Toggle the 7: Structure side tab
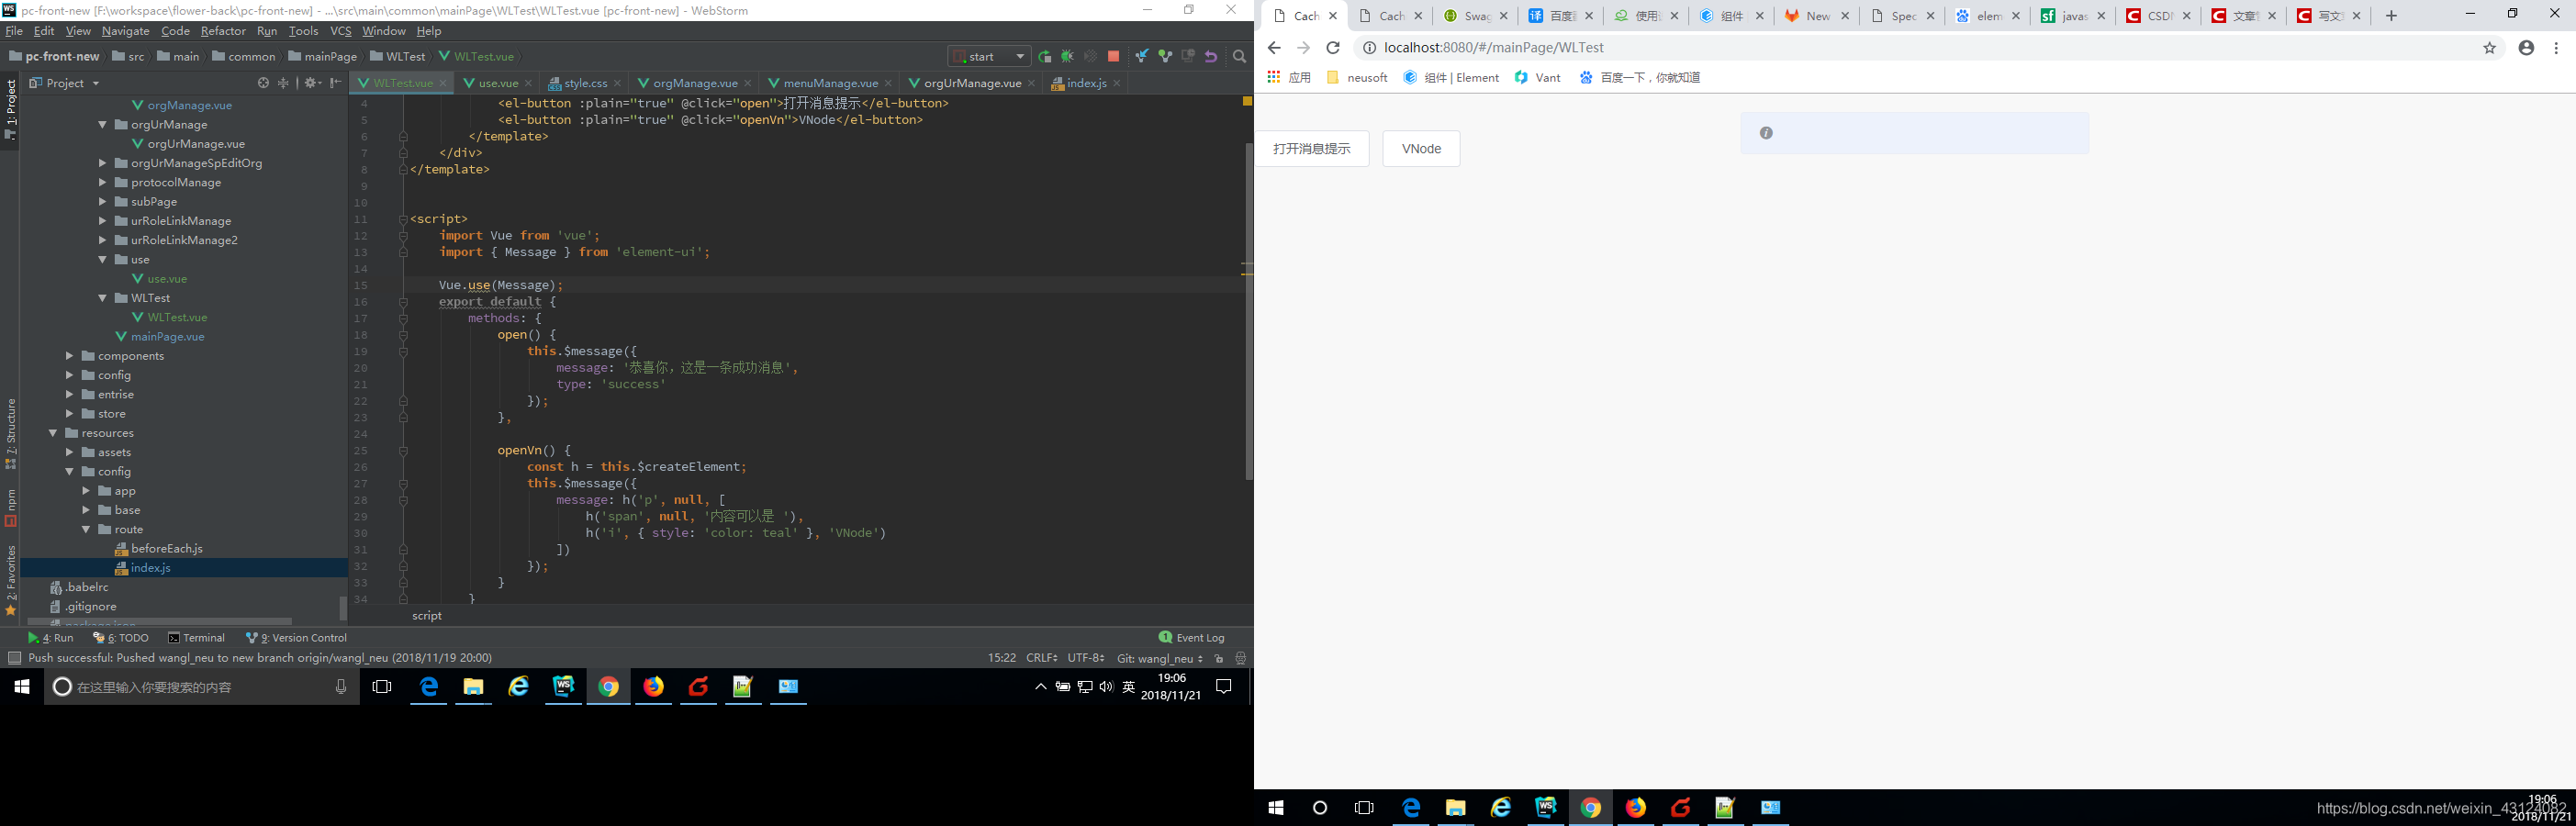The image size is (2576, 826). click(11, 434)
